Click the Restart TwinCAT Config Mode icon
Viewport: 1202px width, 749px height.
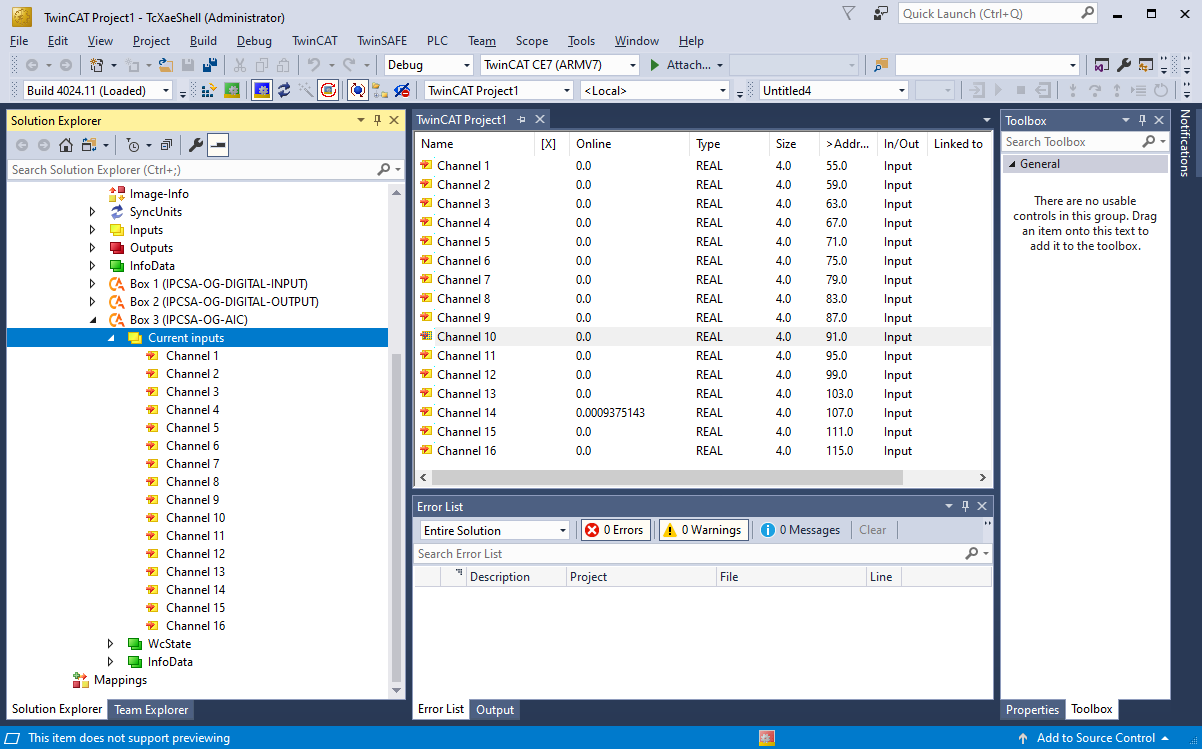tap(261, 90)
